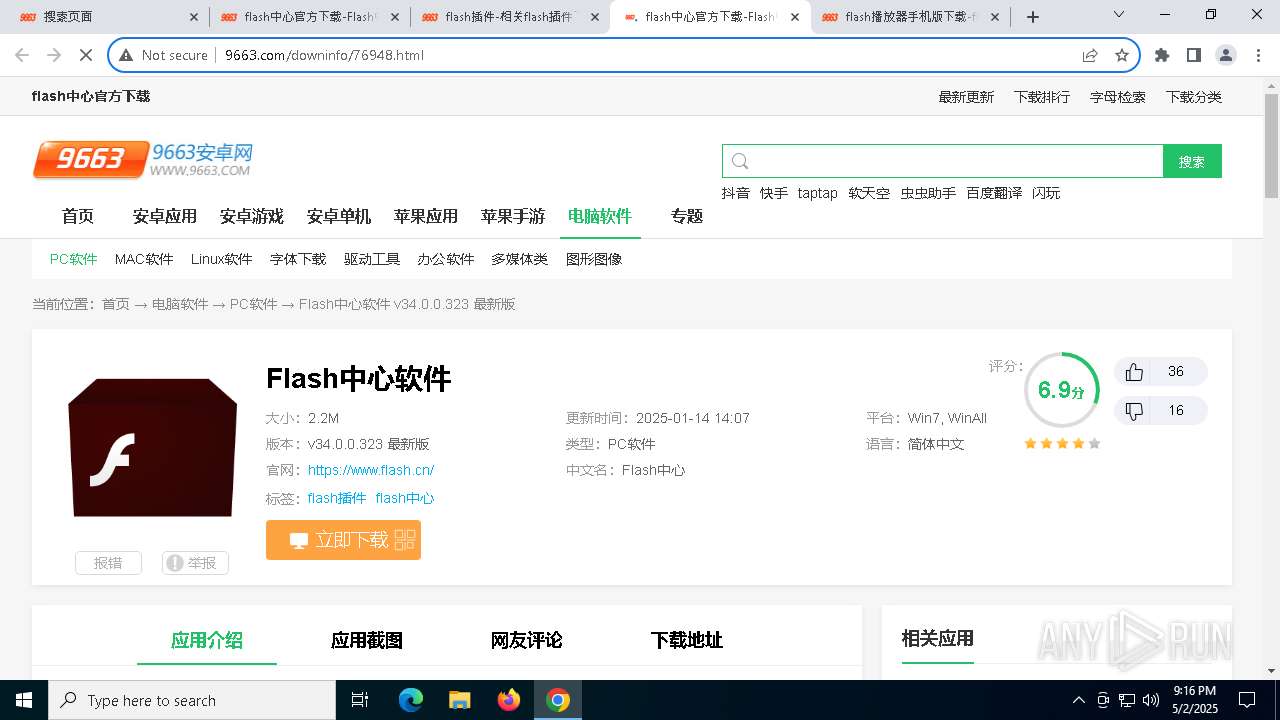Image resolution: width=1280 pixels, height=720 pixels.
Task: Open the 电脑软件 nav item
Action: pyautogui.click(x=600, y=216)
